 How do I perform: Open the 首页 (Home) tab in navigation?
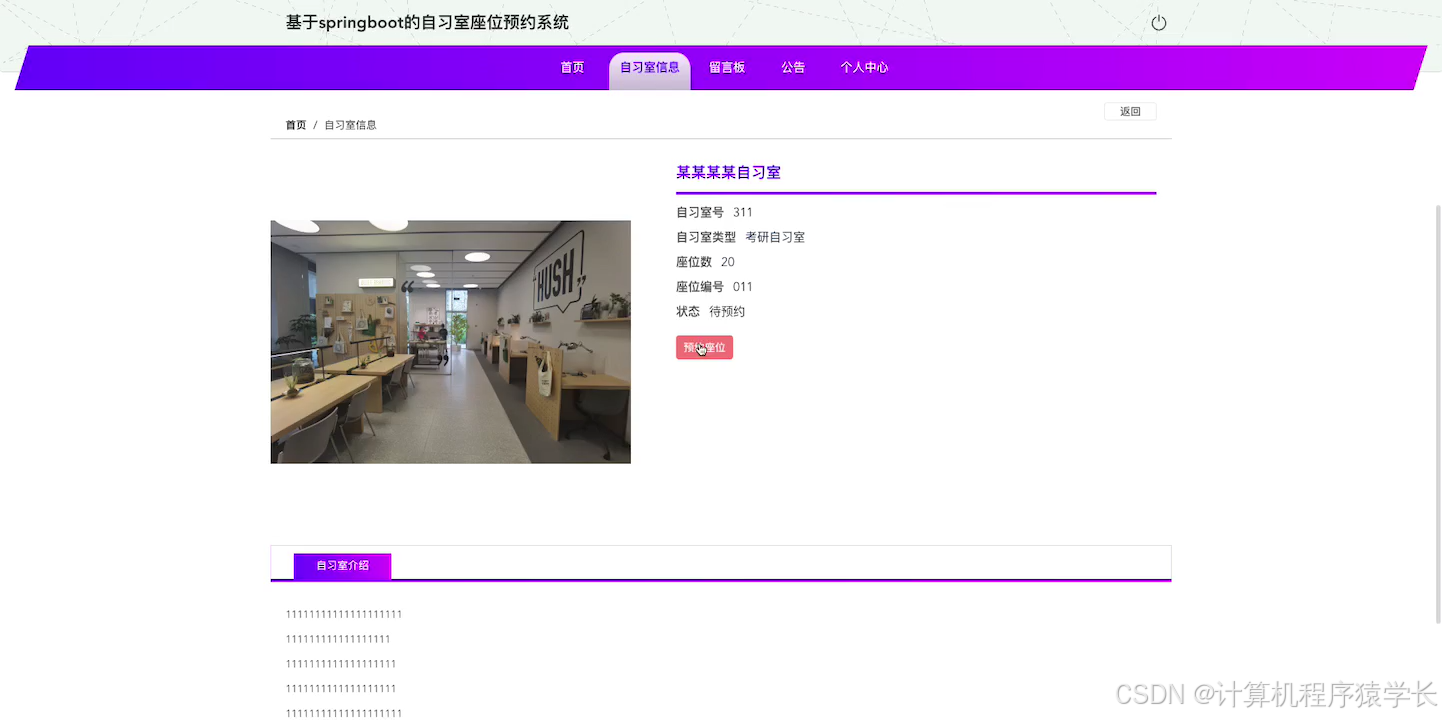click(x=572, y=67)
